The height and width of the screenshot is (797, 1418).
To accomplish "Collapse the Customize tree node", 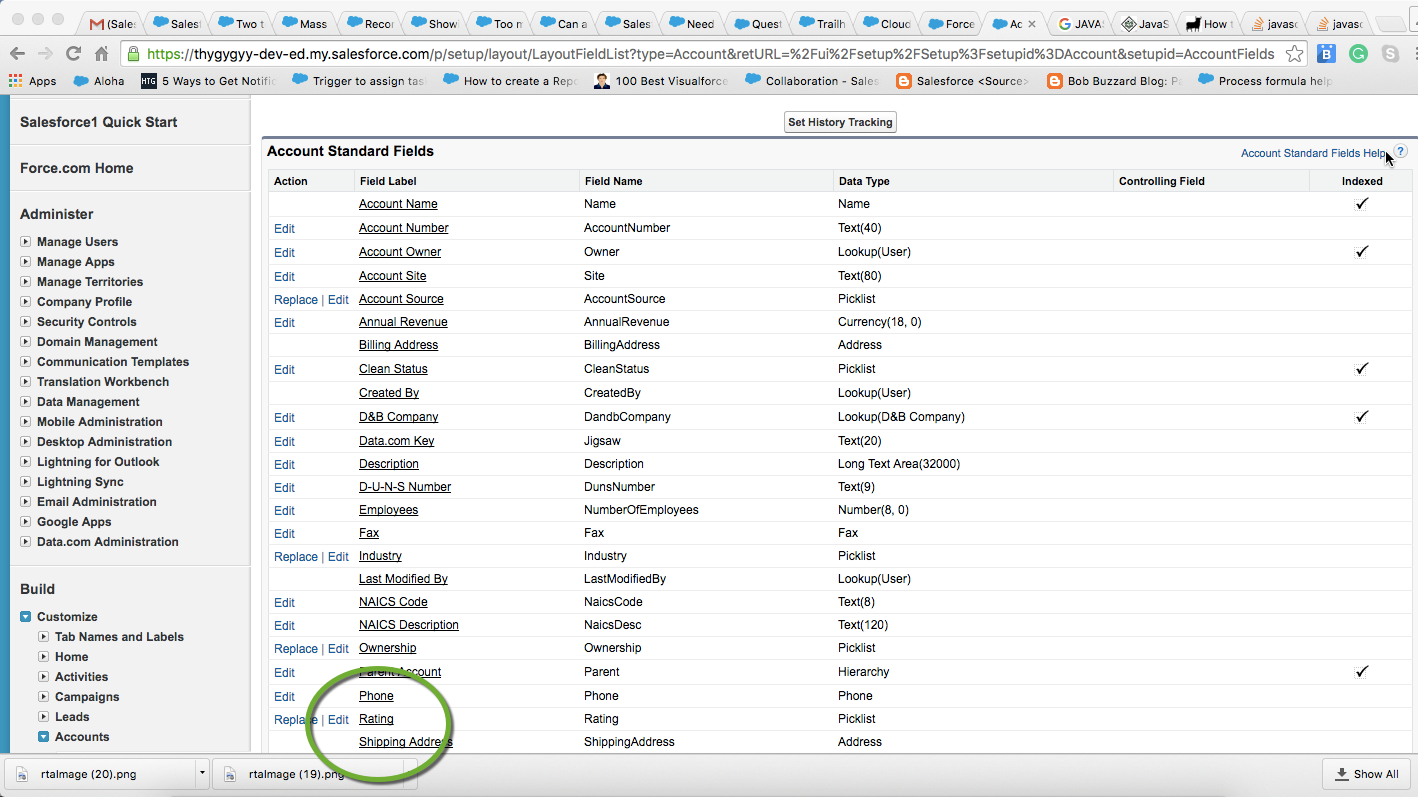I will point(26,617).
